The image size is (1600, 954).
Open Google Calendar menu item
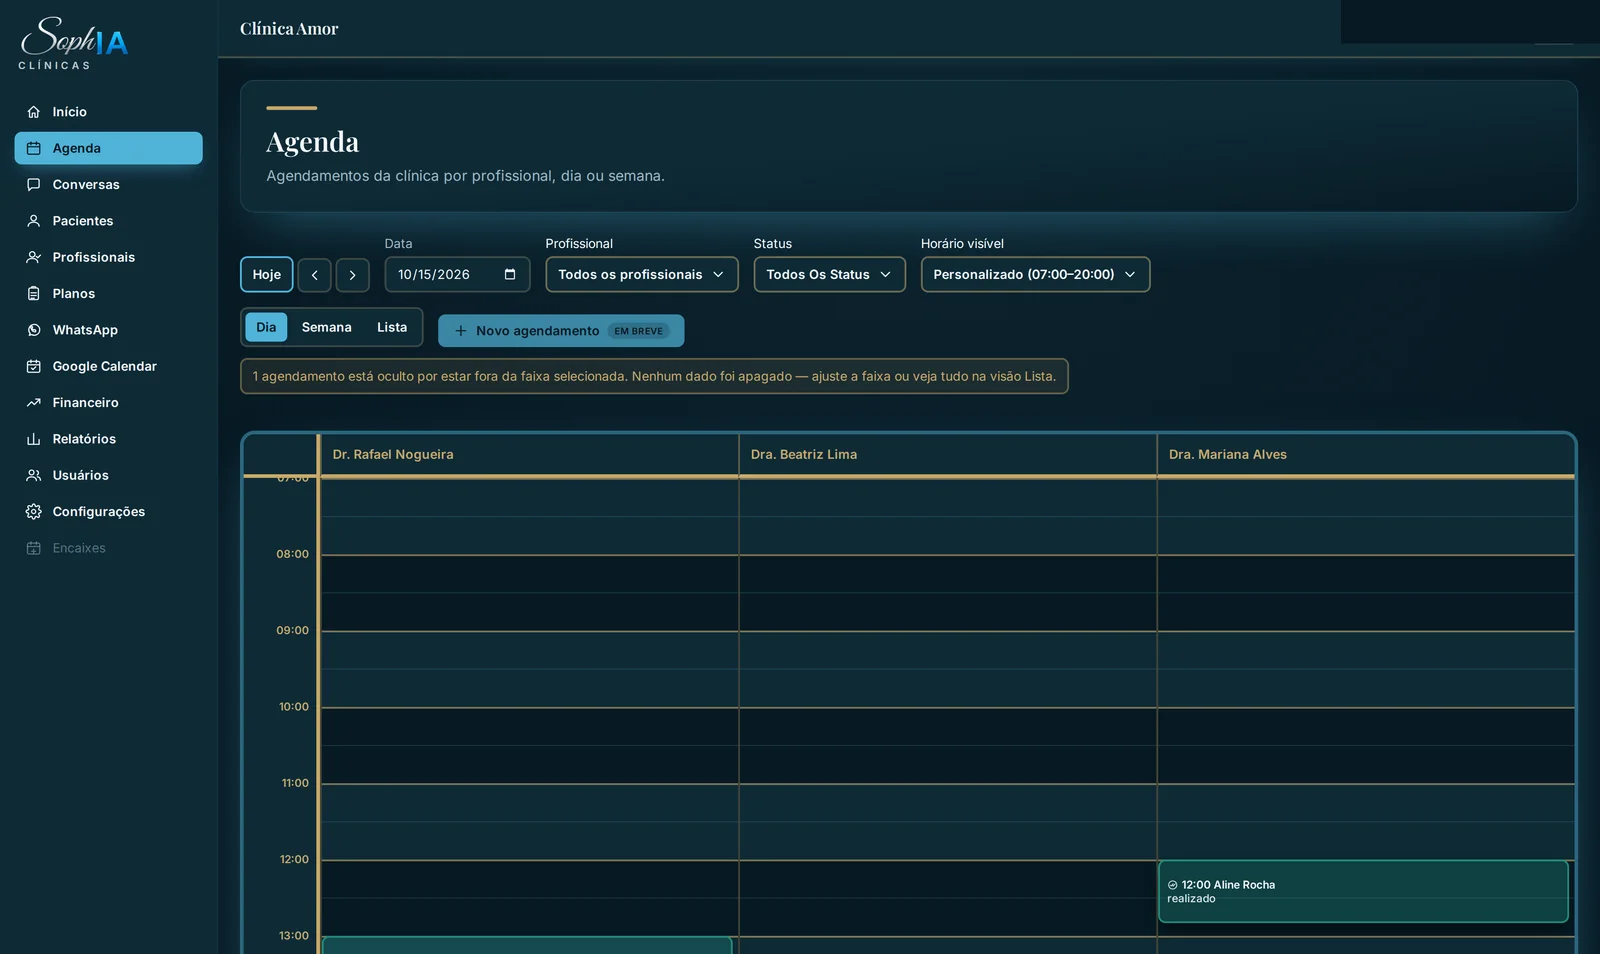pyautogui.click(x=109, y=366)
